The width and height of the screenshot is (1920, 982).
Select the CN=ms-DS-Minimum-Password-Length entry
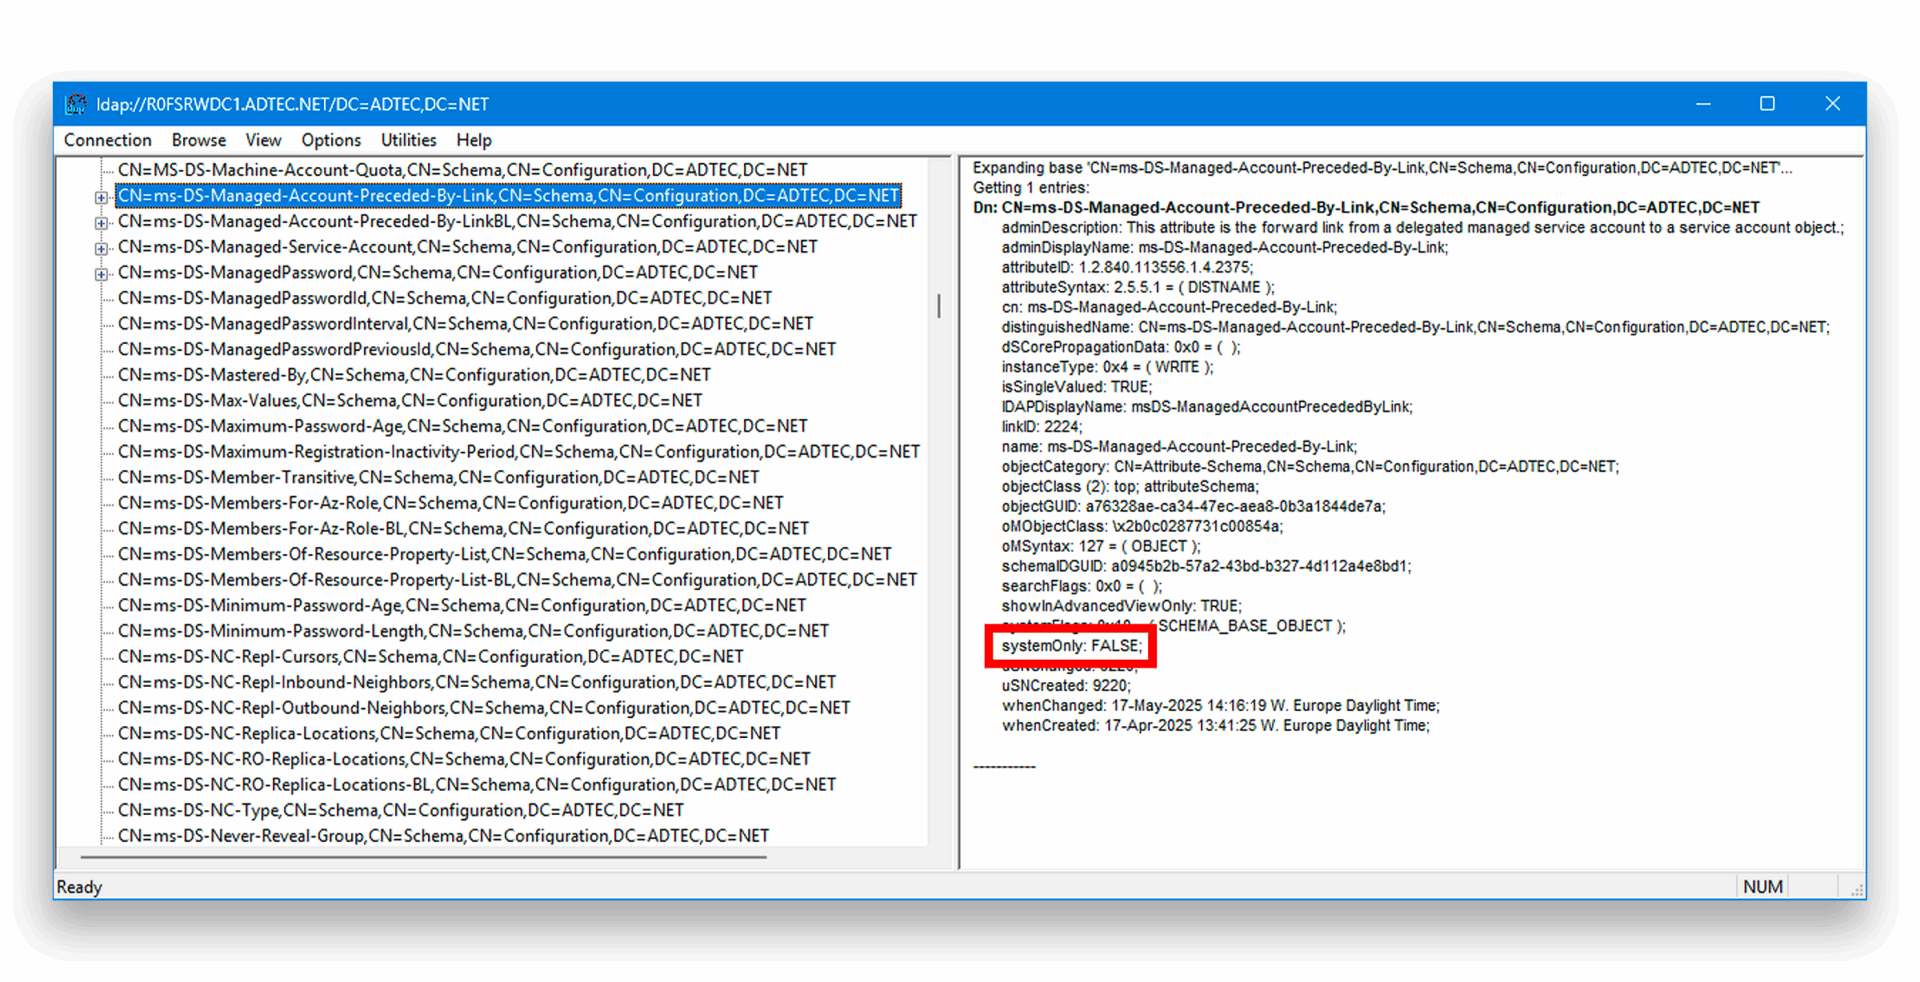click(473, 630)
